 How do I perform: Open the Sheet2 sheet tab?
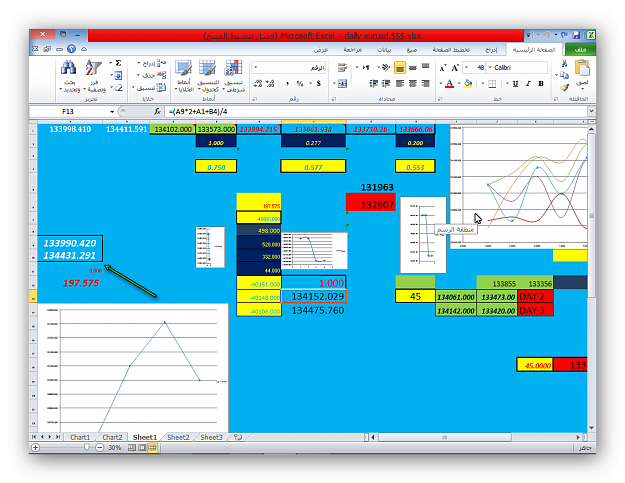[x=178, y=437]
